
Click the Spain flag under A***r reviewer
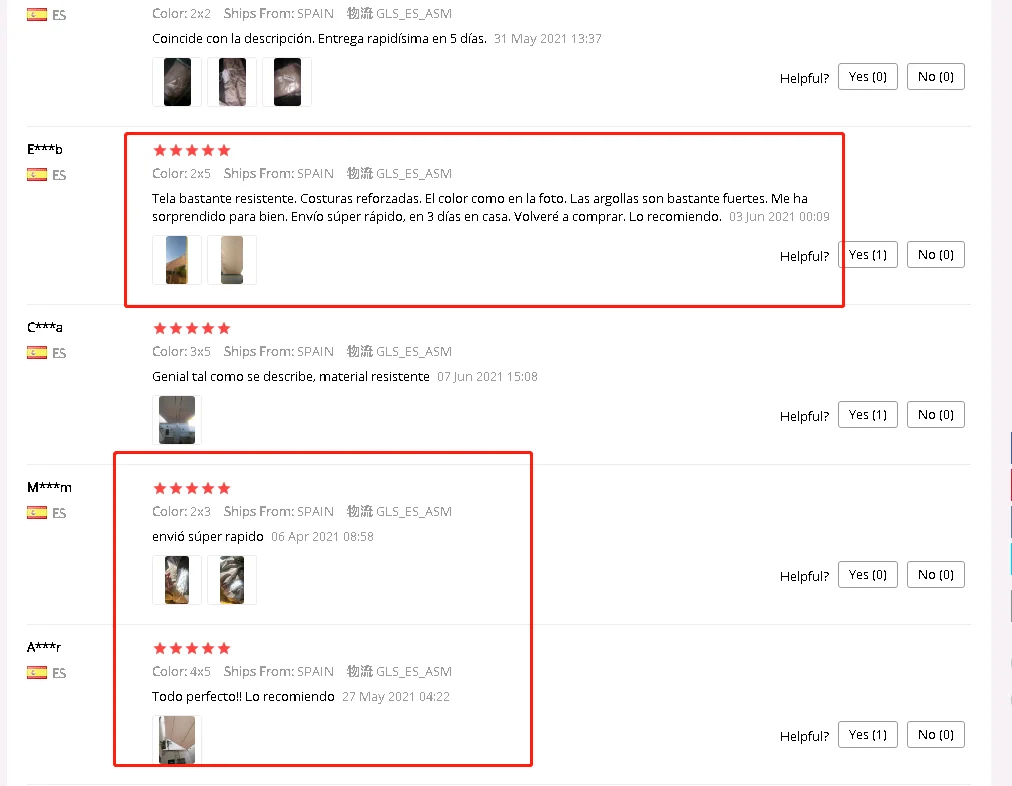(37, 672)
